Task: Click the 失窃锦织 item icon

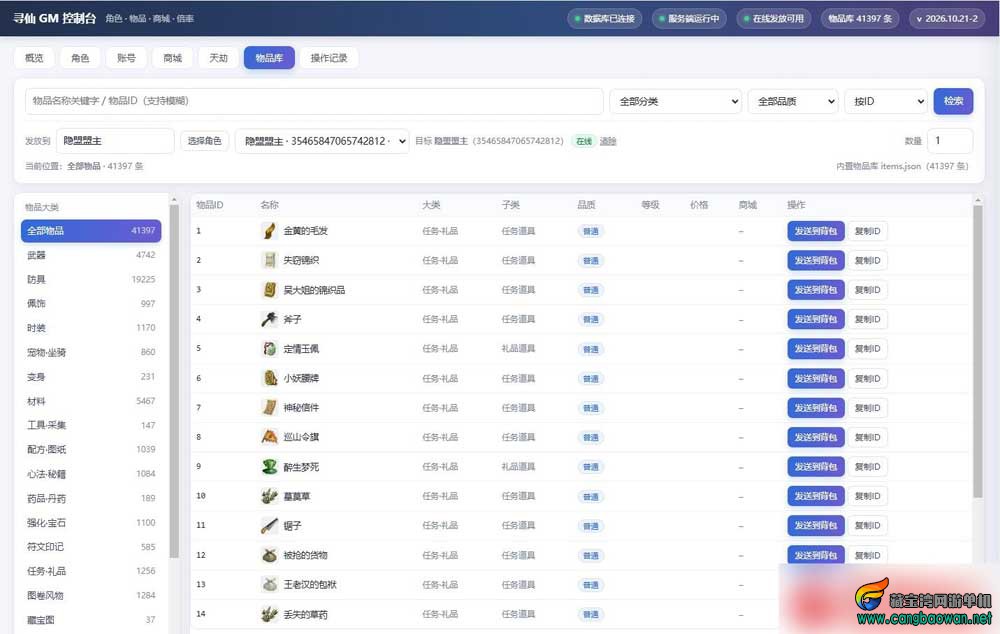Action: point(270,260)
